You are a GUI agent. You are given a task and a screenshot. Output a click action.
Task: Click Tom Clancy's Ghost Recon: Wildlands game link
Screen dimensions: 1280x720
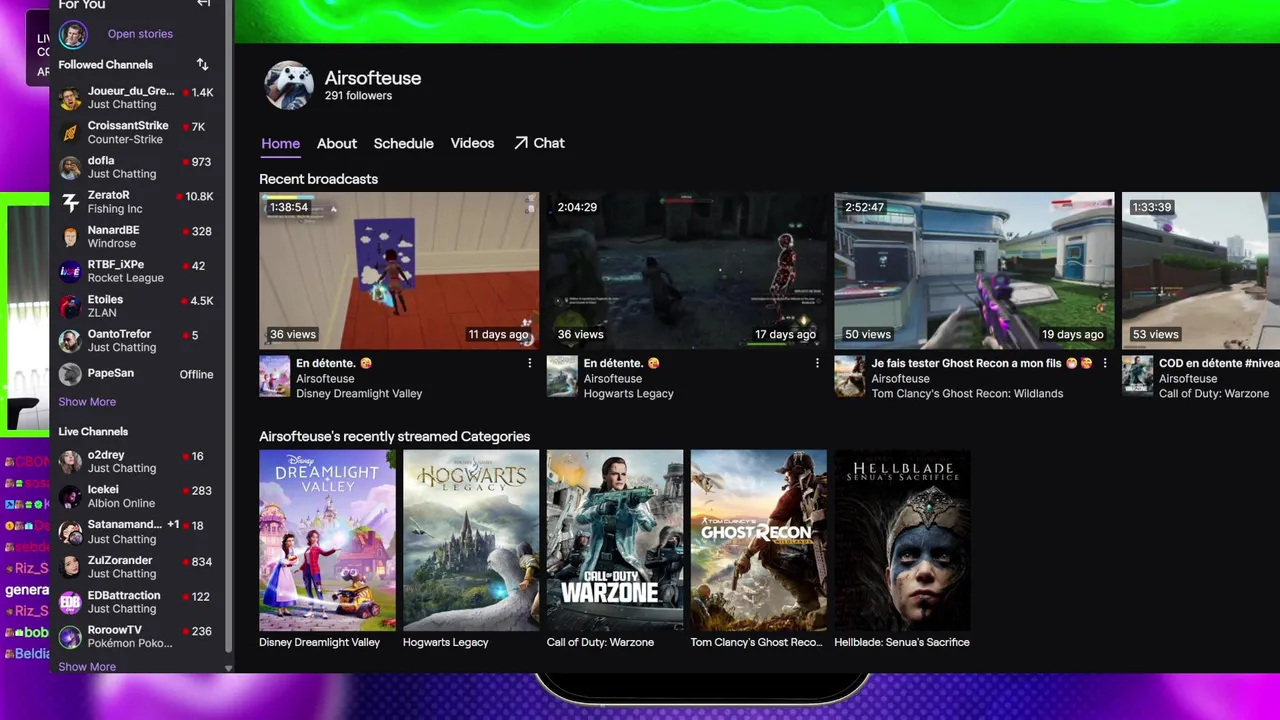tap(967, 394)
